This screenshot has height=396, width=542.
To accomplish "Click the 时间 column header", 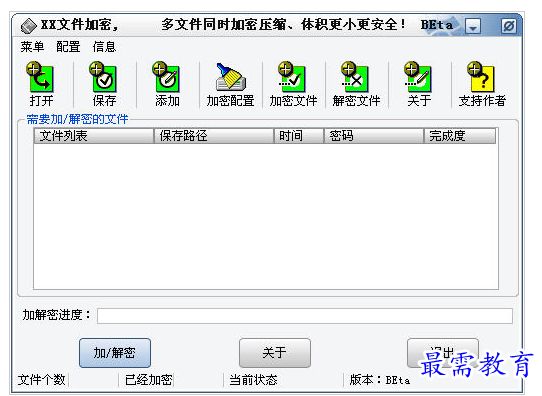I will 299,136.
